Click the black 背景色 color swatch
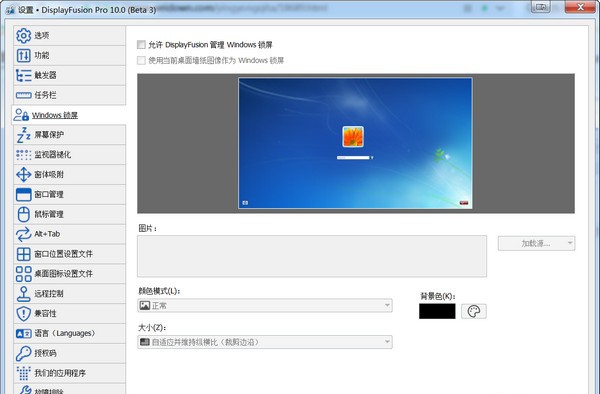This screenshot has width=600, height=394. 437,311
